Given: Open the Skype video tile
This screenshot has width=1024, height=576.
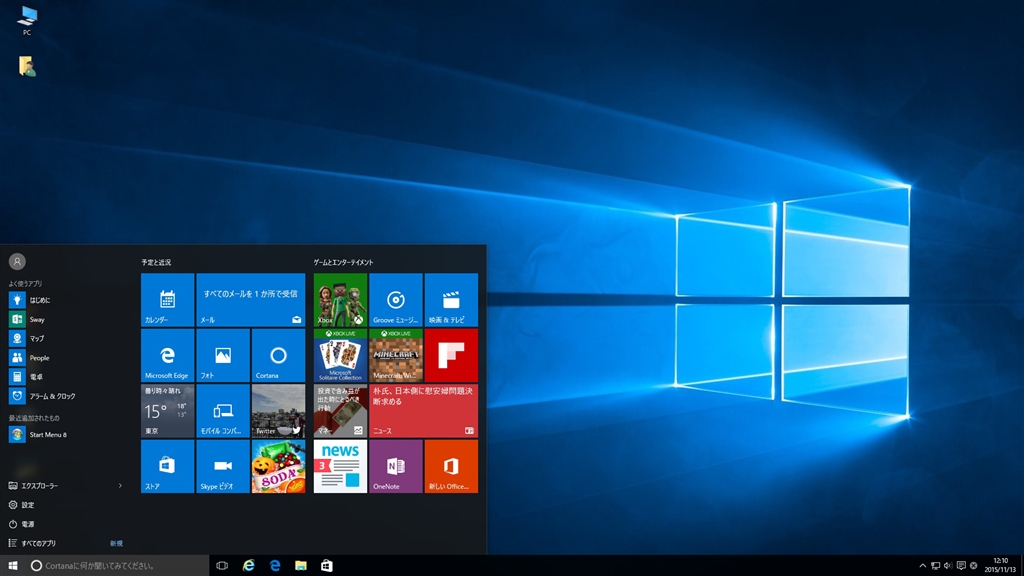Looking at the screenshot, I should (x=222, y=466).
